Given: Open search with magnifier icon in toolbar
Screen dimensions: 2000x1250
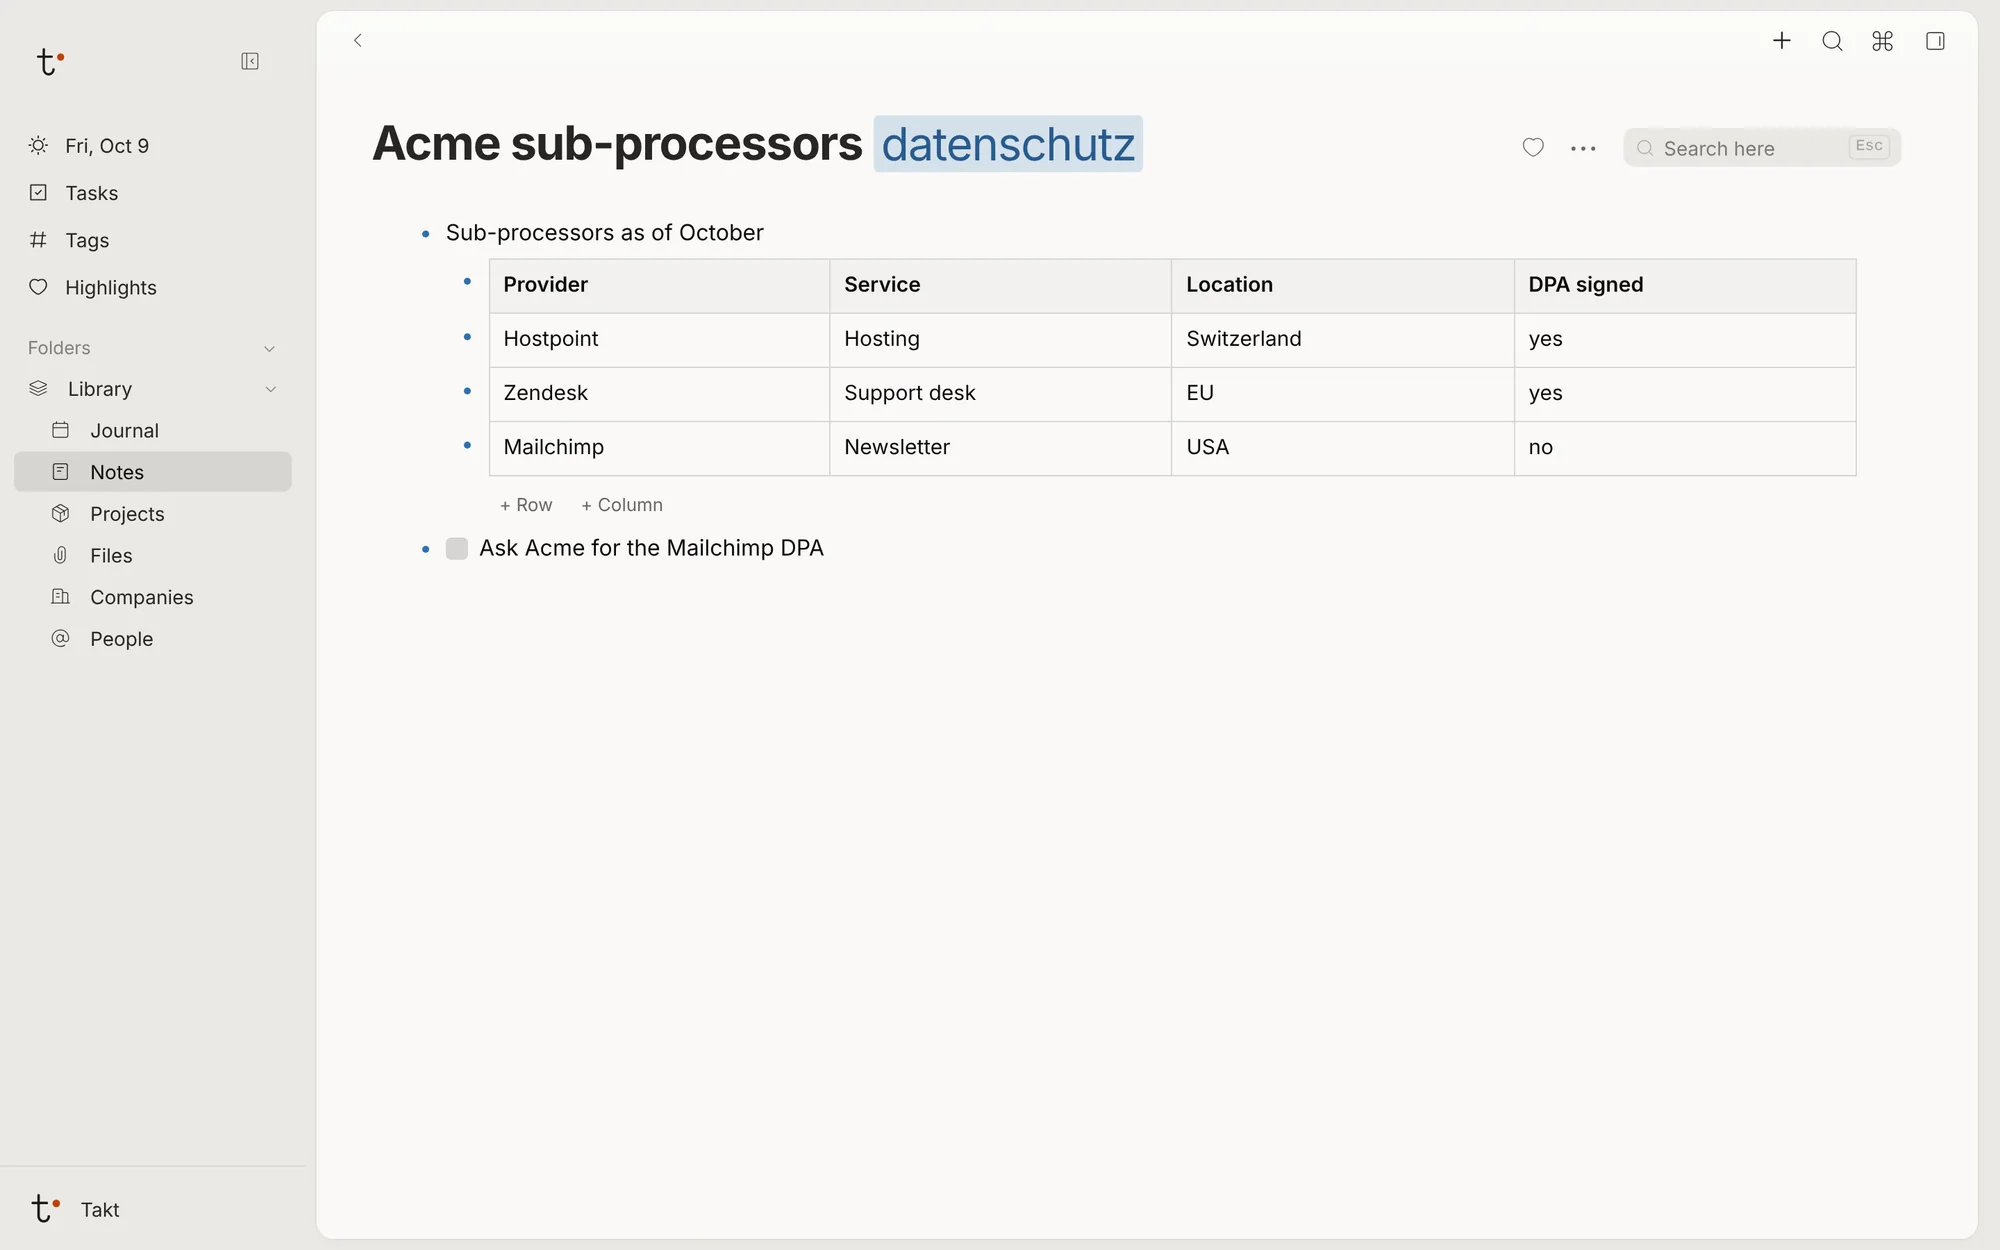Looking at the screenshot, I should [1832, 41].
